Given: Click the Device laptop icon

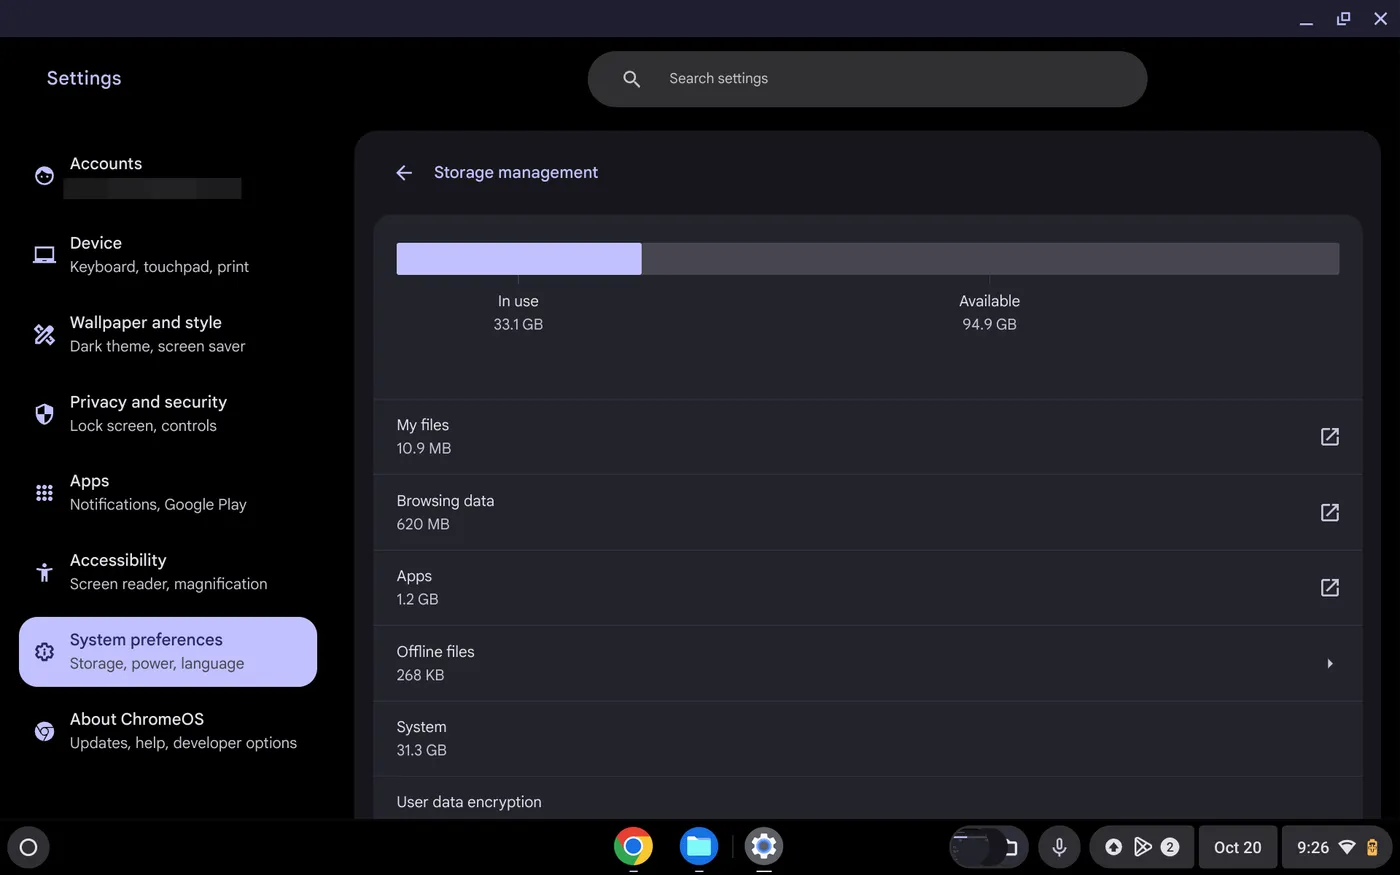Looking at the screenshot, I should tap(44, 255).
